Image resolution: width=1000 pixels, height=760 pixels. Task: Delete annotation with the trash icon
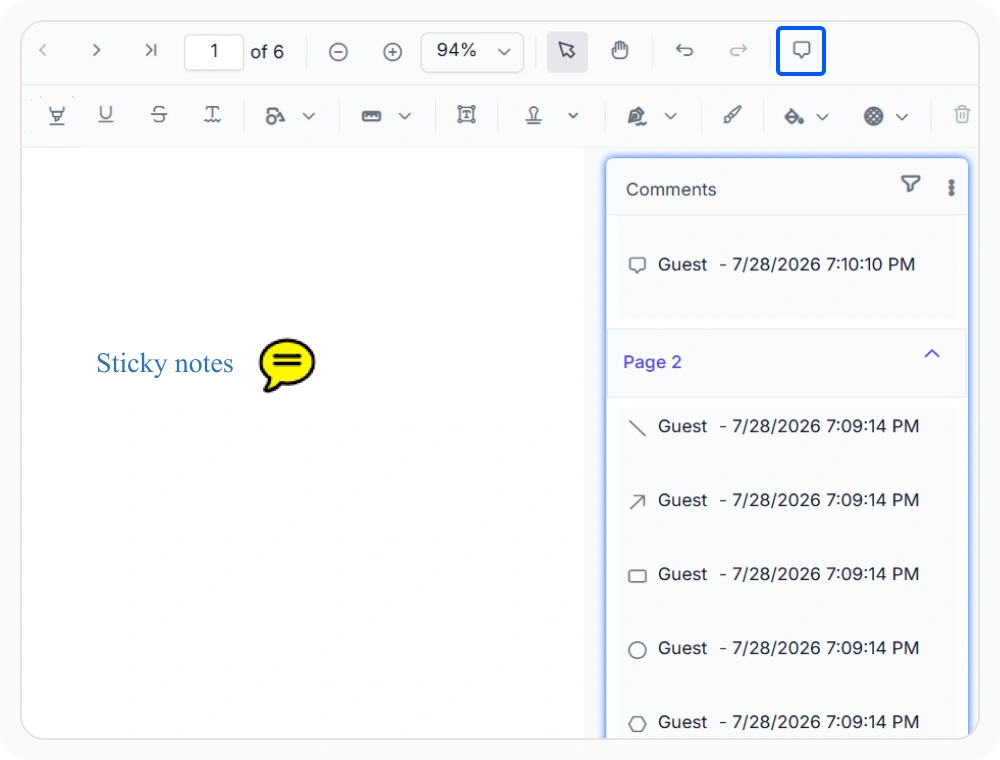[x=962, y=115]
